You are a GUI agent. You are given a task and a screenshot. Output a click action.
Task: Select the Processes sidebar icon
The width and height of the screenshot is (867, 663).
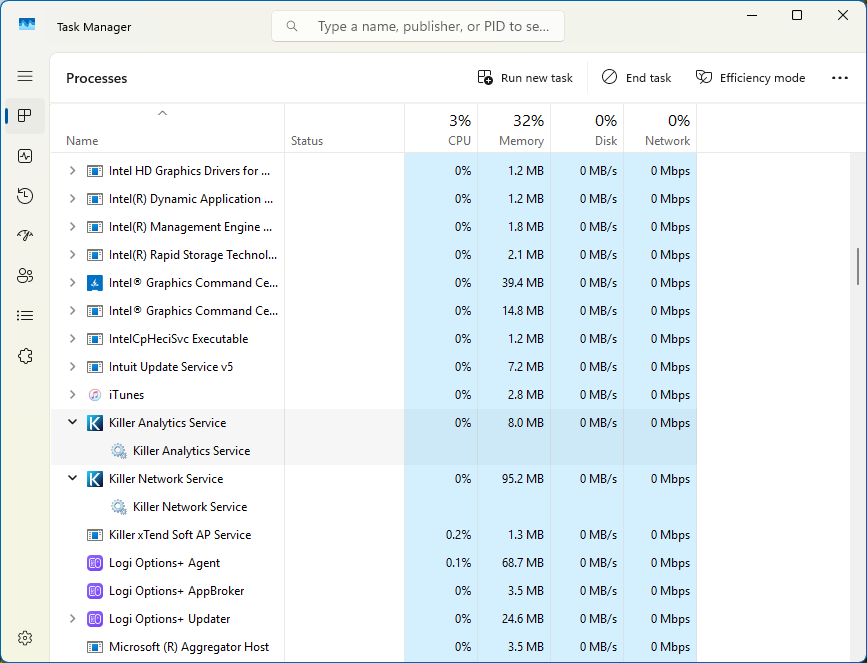tap(25, 116)
